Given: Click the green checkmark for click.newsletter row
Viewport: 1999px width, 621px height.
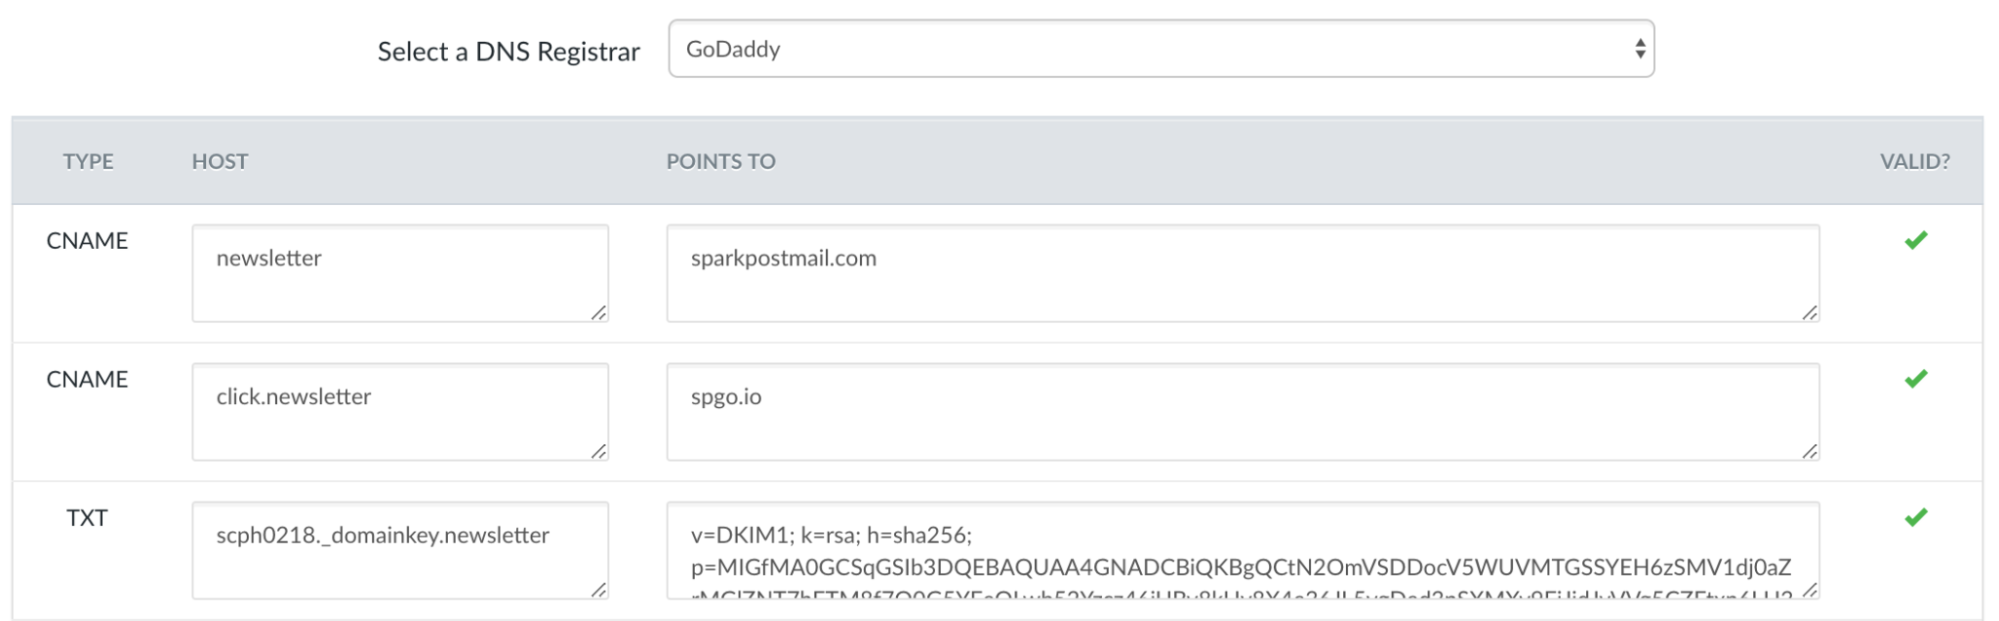Looking at the screenshot, I should tap(1915, 379).
